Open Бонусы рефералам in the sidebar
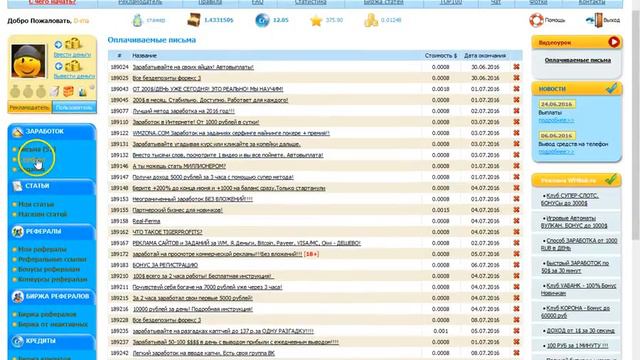Screen dimensions: 640x360 49,269
